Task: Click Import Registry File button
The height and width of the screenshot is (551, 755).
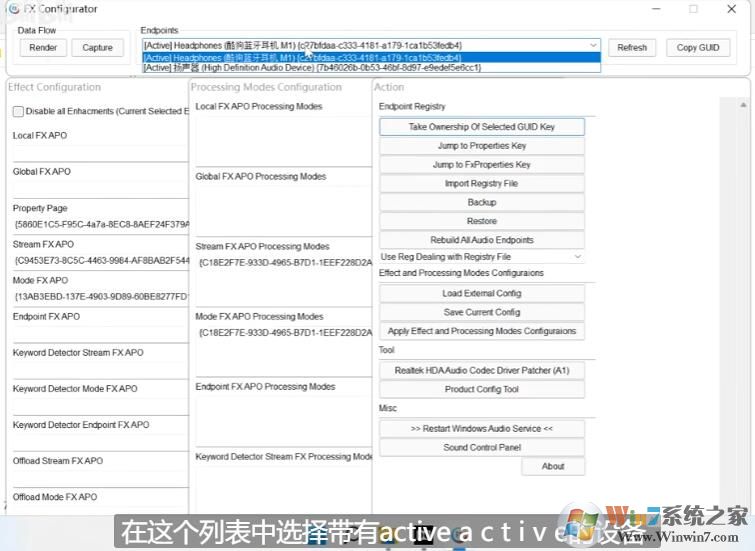Action: (x=482, y=184)
